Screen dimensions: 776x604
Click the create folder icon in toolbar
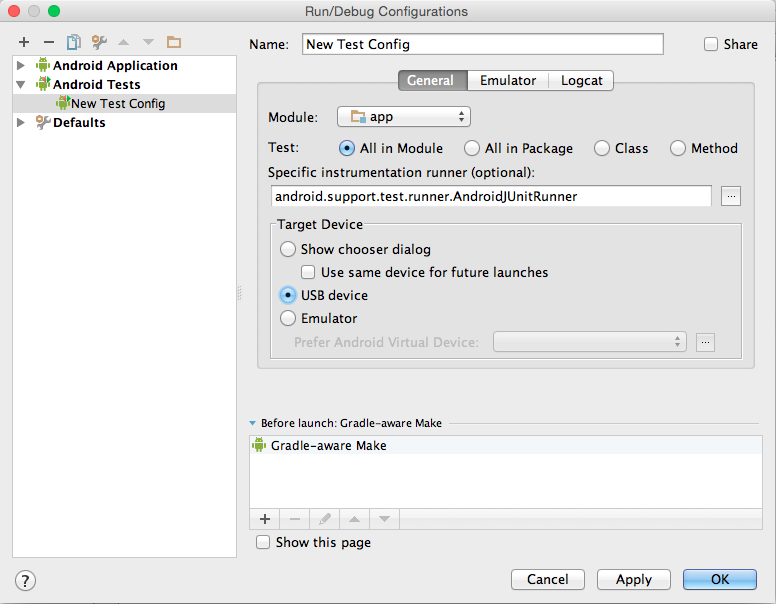click(x=174, y=42)
